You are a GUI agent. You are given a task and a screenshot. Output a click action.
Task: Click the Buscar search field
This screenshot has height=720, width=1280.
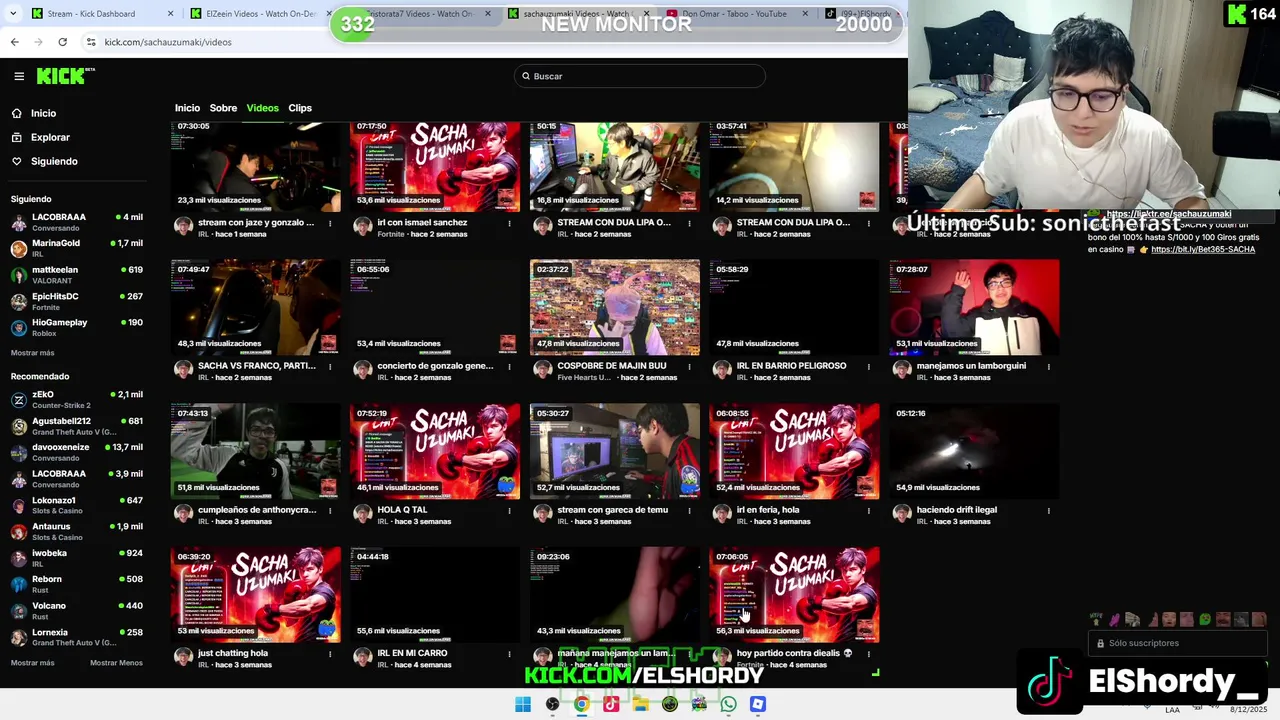(640, 76)
